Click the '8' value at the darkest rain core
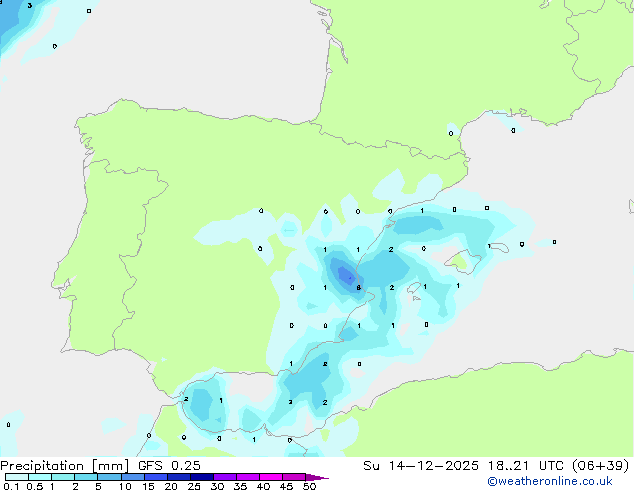Screen dimensions: 634x490 tap(359, 288)
